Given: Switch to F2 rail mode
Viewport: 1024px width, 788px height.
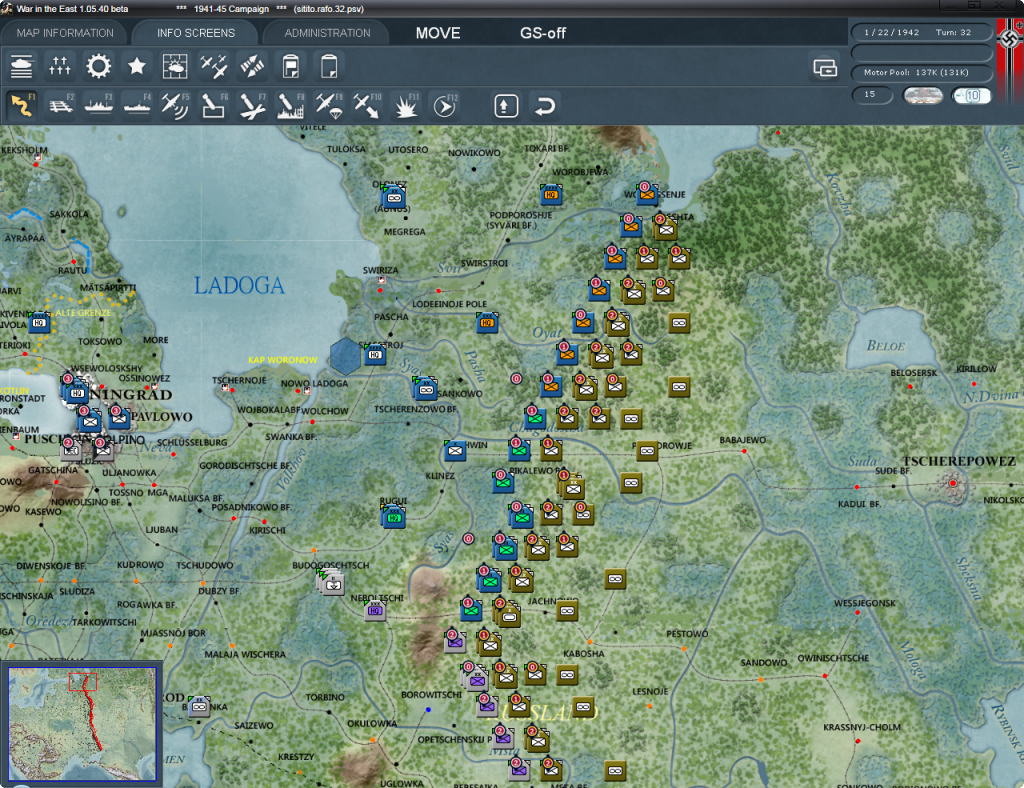Looking at the screenshot, I should (x=61, y=106).
